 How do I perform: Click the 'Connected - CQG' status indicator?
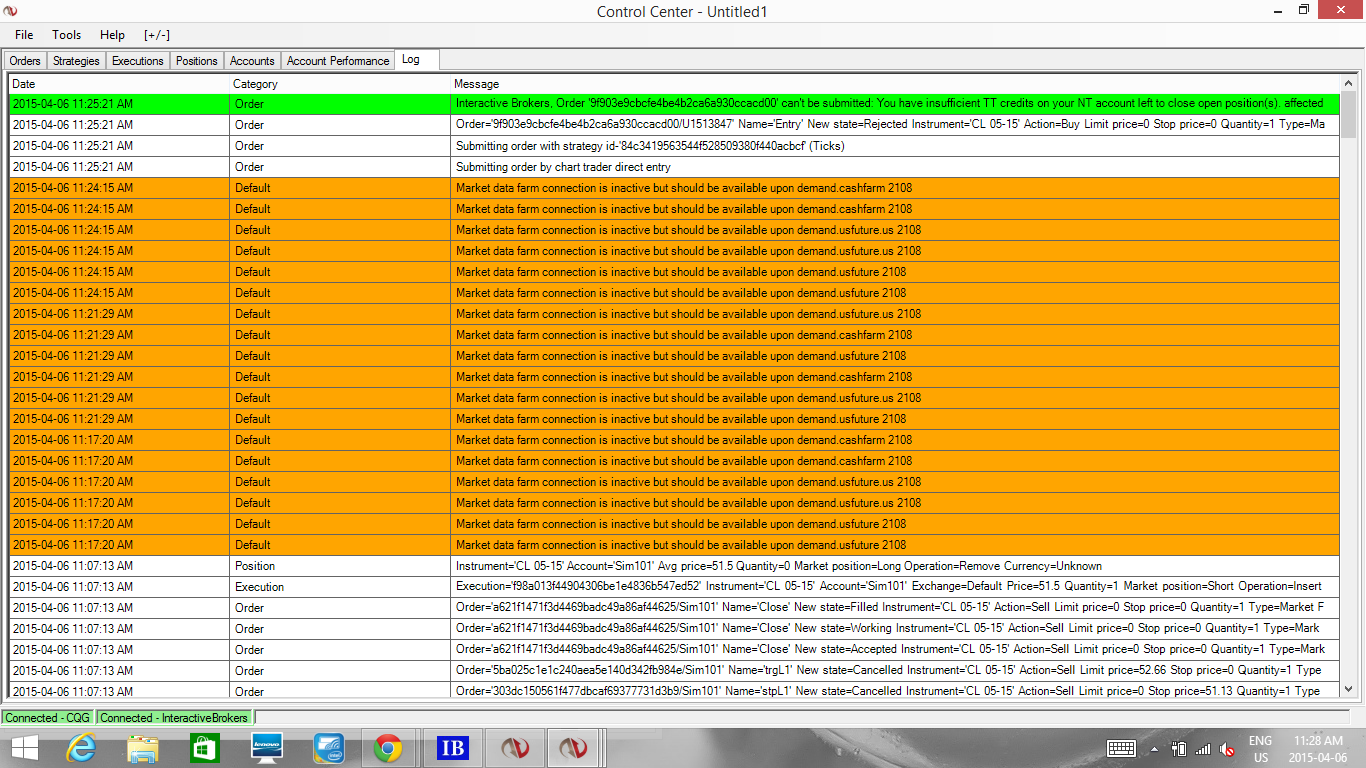(48, 718)
